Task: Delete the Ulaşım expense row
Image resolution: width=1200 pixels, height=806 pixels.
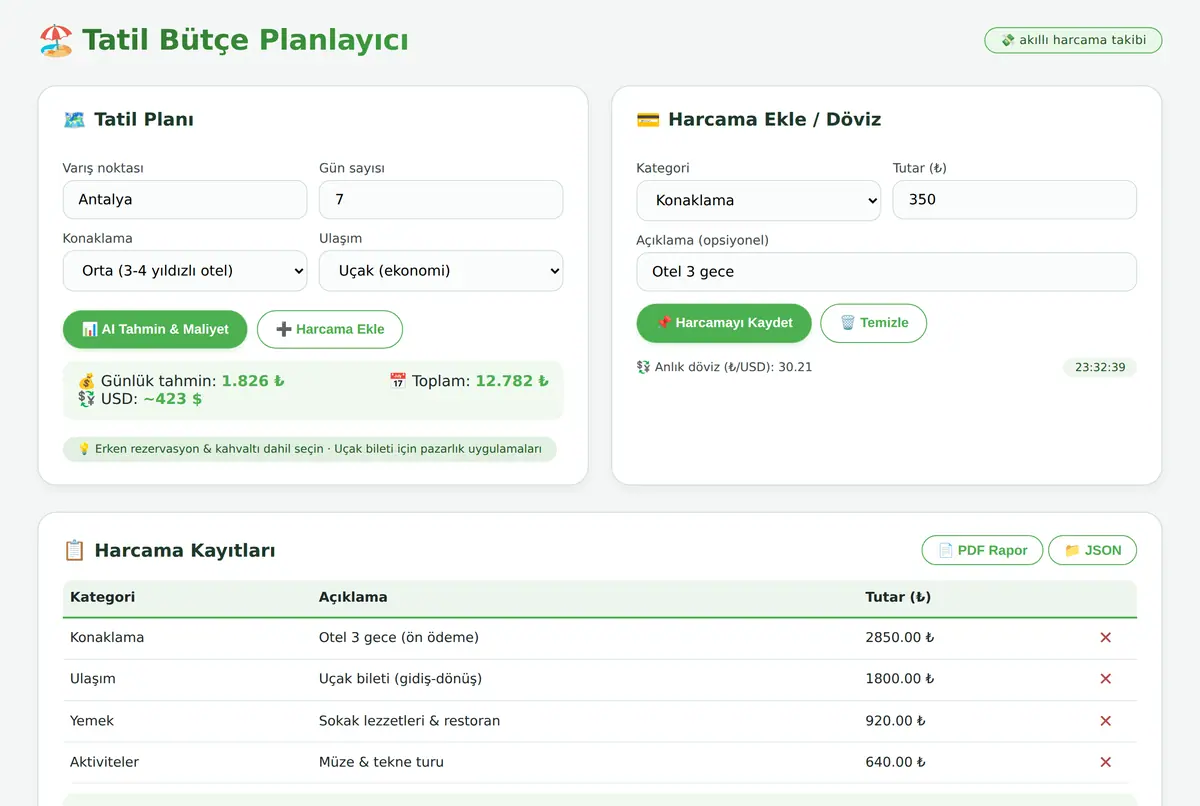Action: point(1105,679)
